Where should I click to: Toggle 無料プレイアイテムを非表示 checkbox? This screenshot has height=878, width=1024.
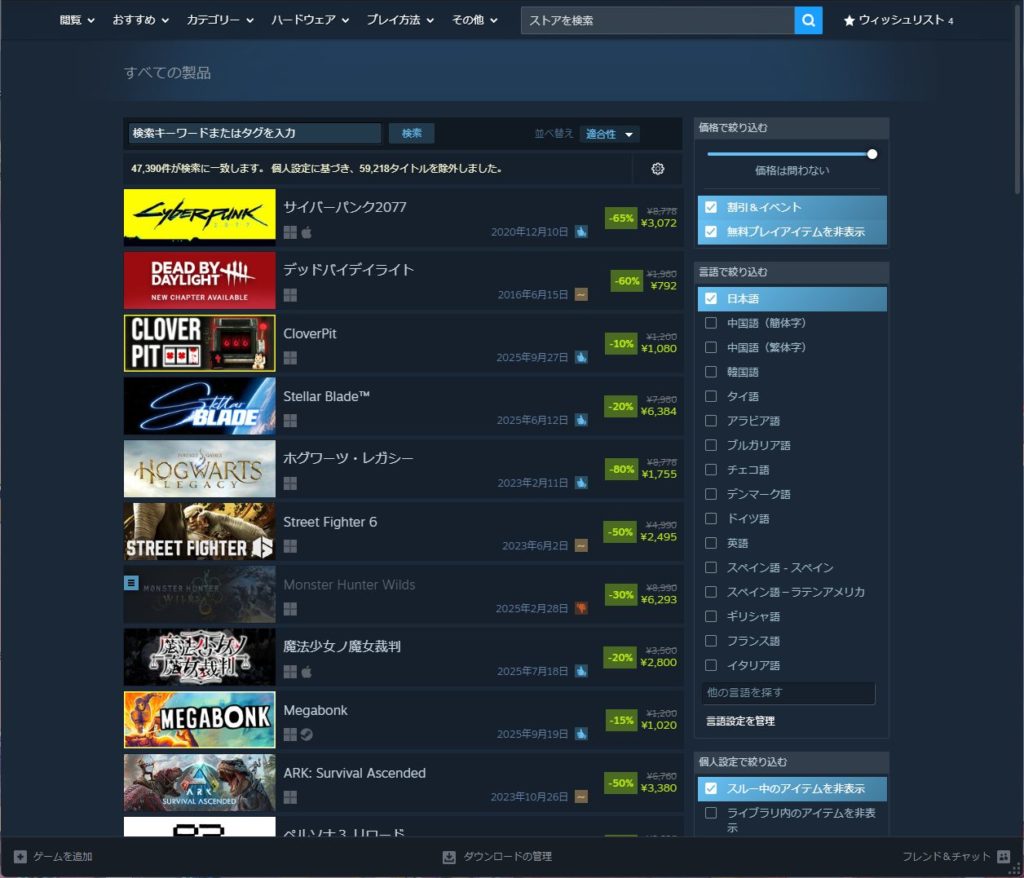pyautogui.click(x=711, y=232)
